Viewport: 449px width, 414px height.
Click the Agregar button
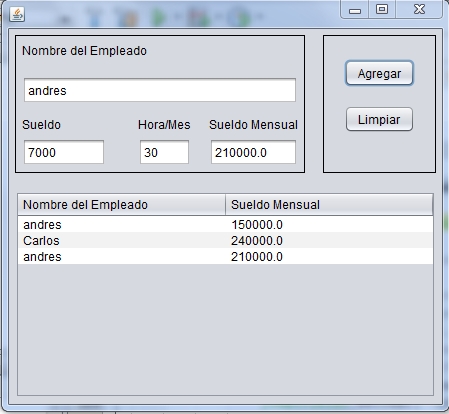point(379,73)
